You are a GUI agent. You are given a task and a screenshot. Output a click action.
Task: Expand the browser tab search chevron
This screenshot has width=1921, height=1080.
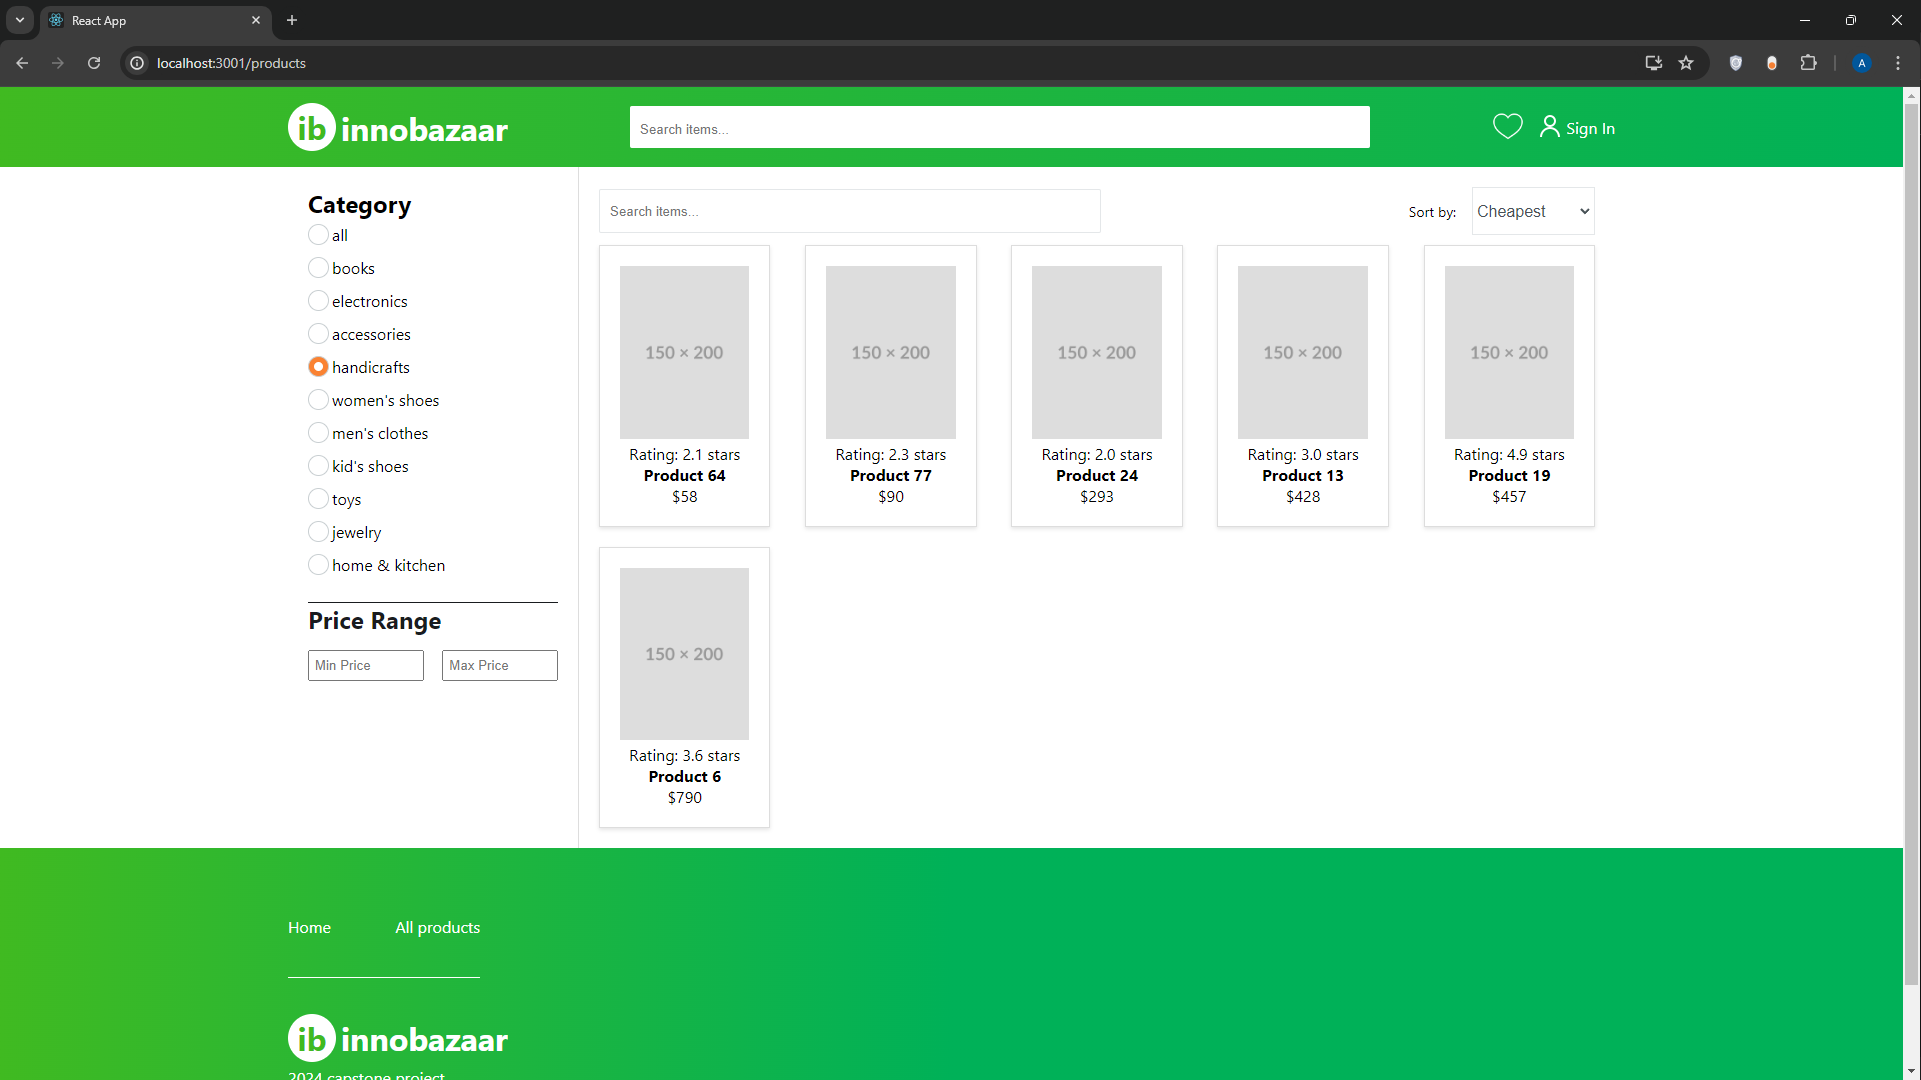[20, 20]
